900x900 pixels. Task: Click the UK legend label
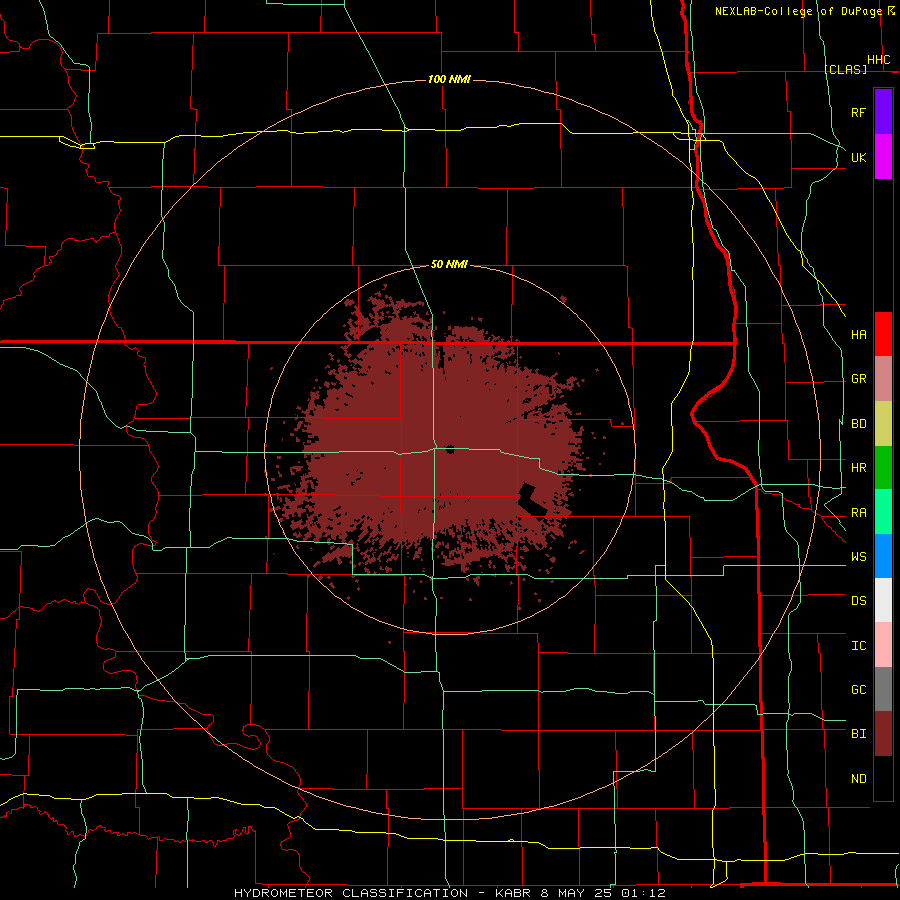(858, 157)
